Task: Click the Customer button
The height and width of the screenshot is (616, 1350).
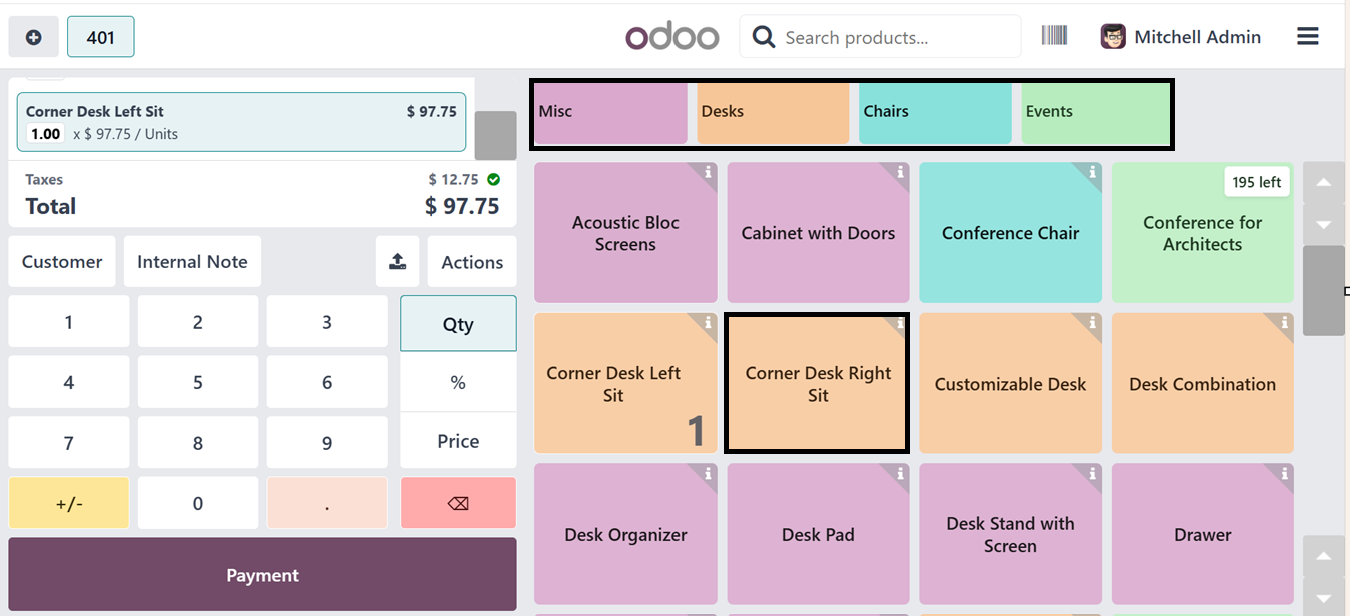Action: coord(62,262)
